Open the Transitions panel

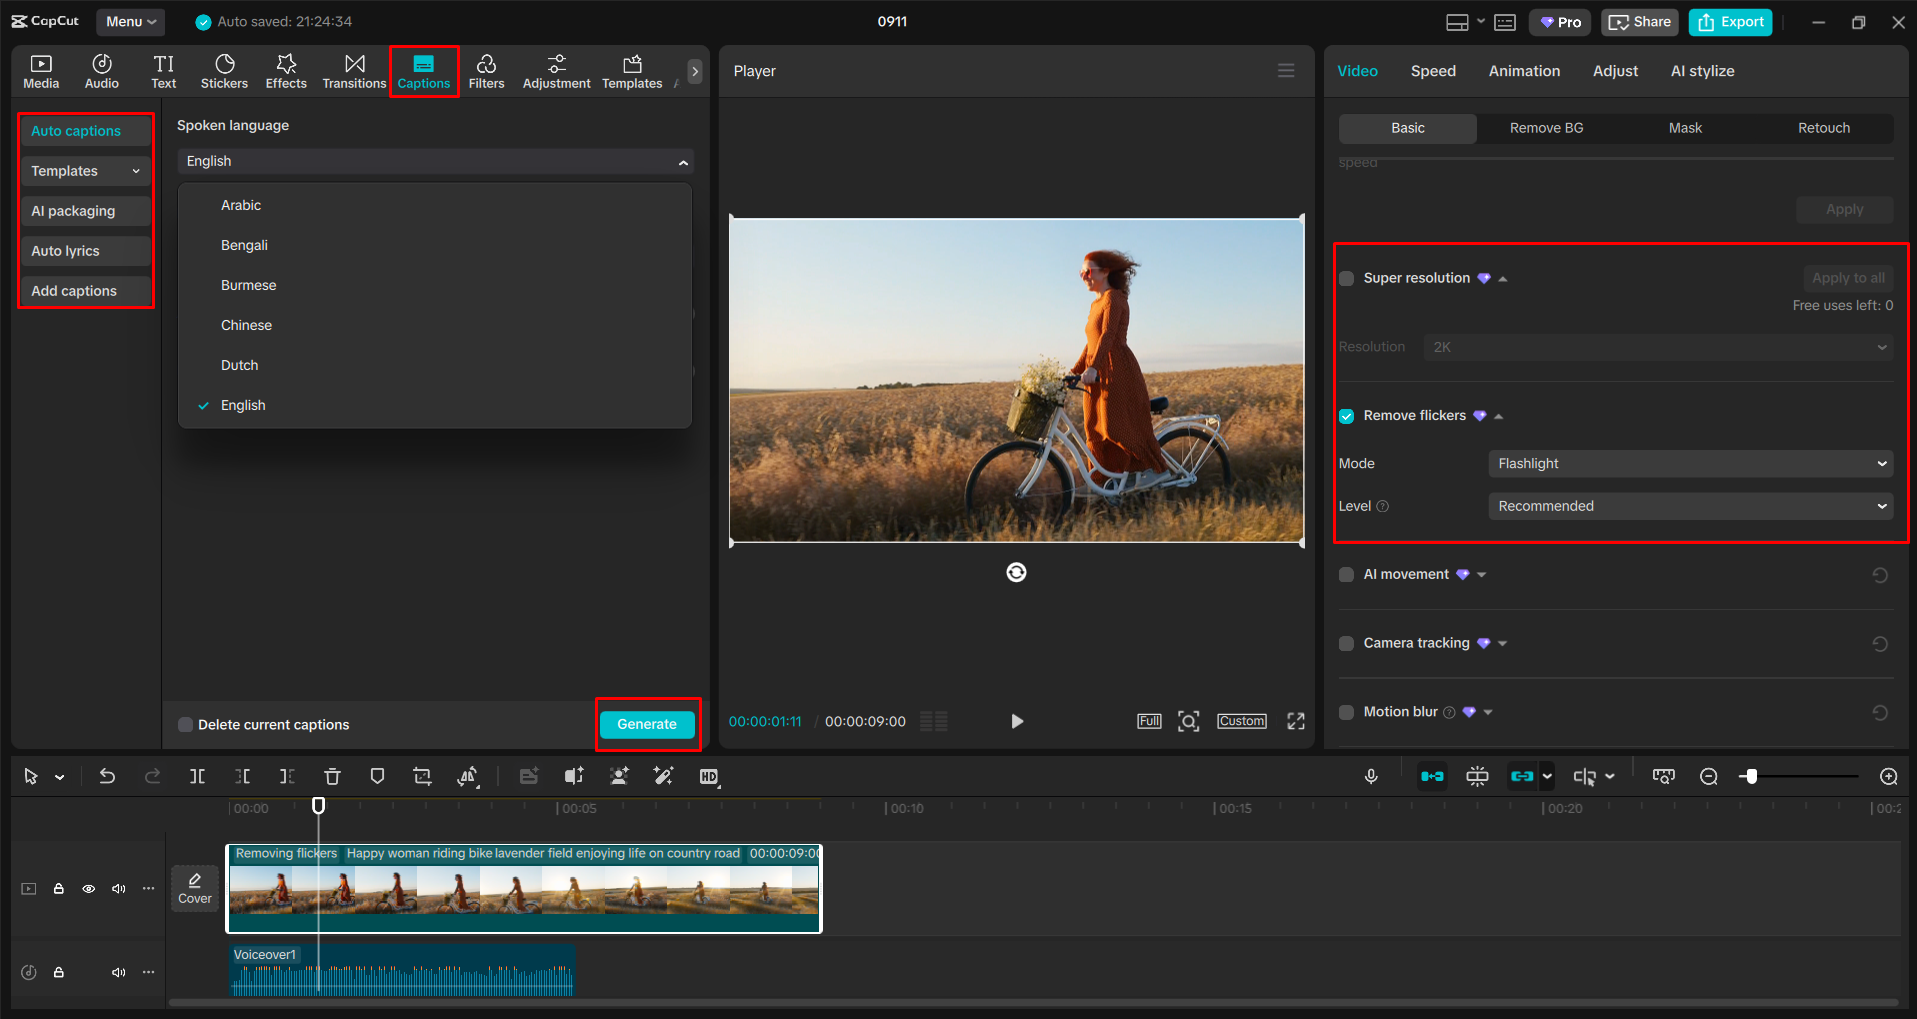[354, 71]
